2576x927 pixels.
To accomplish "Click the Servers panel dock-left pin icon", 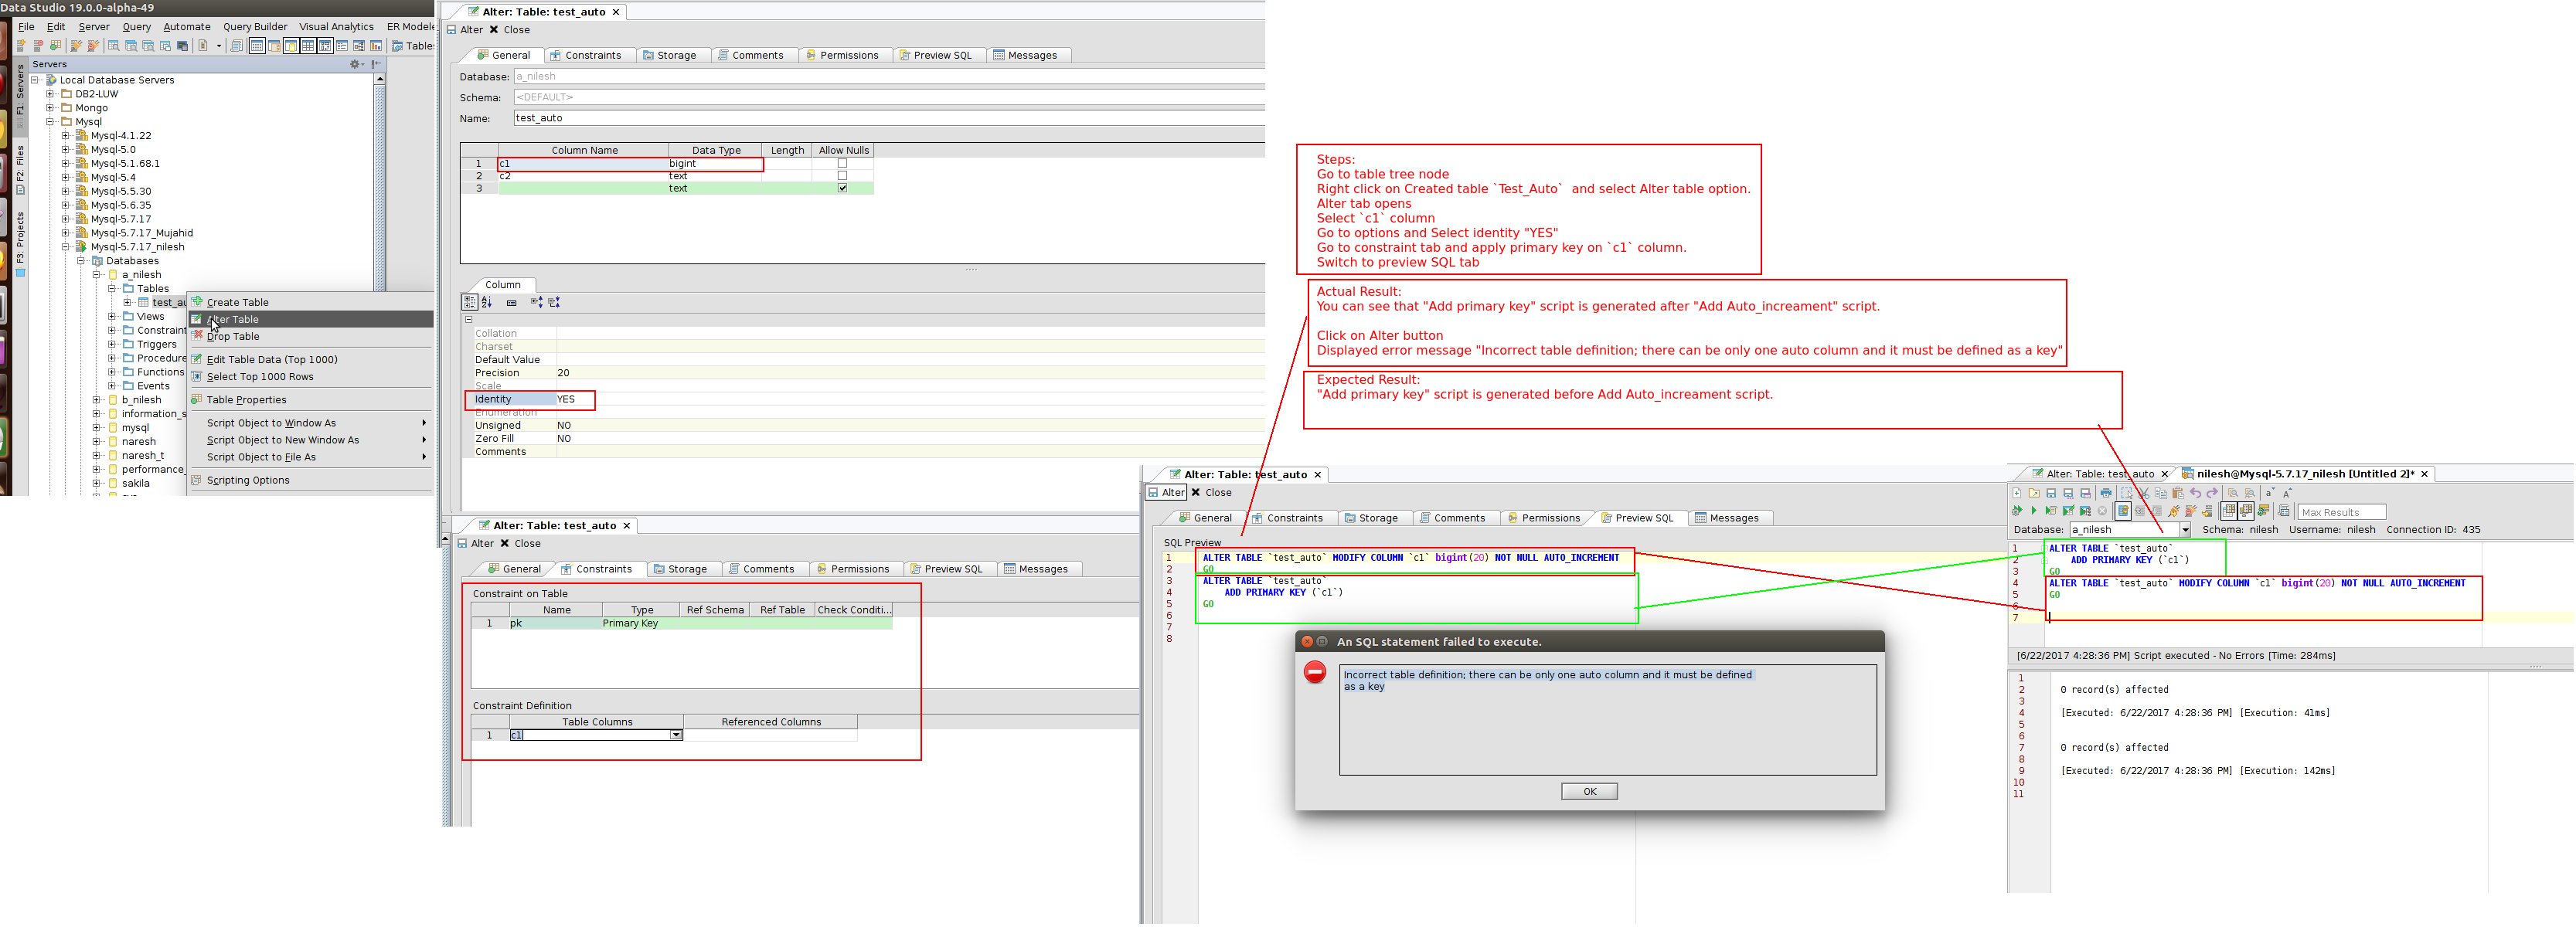I will tap(376, 64).
